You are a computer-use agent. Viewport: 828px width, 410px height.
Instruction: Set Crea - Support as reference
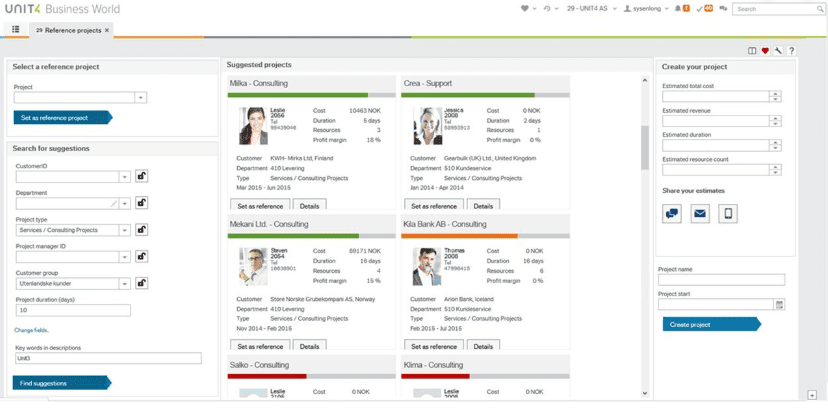click(x=434, y=206)
